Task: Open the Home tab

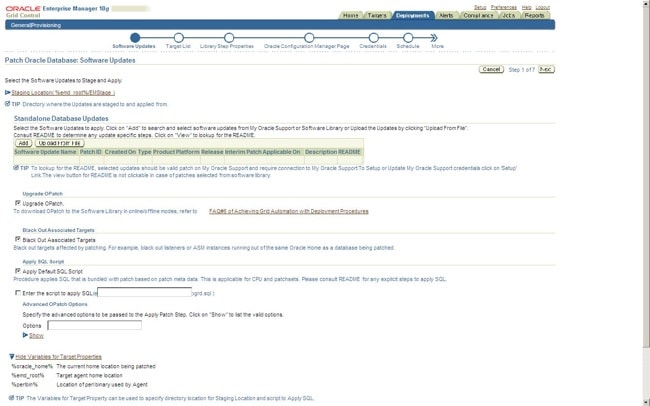Action: [351, 15]
